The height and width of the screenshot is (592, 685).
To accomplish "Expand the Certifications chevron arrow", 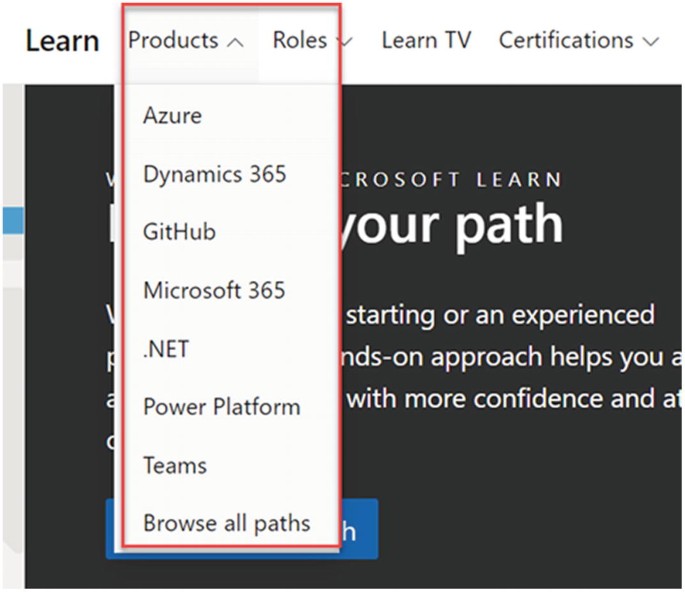I will pos(651,42).
